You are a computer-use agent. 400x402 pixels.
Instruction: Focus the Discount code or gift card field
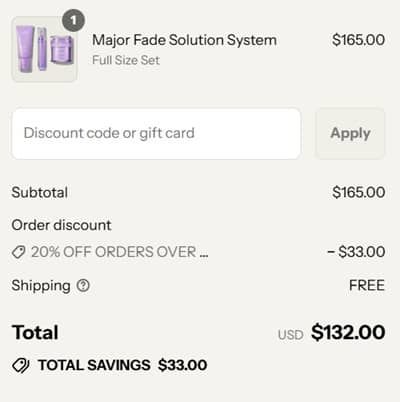pos(156,133)
